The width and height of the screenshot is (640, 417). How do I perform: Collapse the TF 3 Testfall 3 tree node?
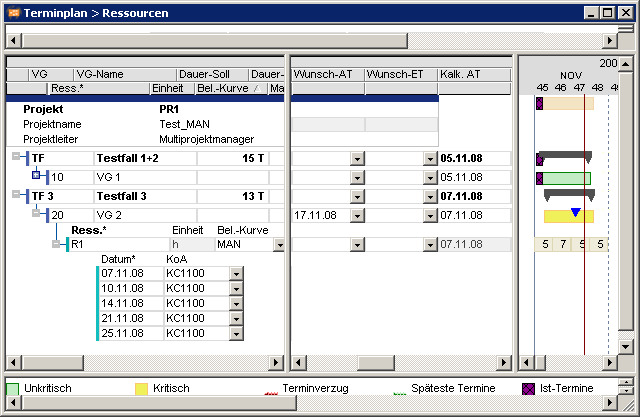(16, 194)
